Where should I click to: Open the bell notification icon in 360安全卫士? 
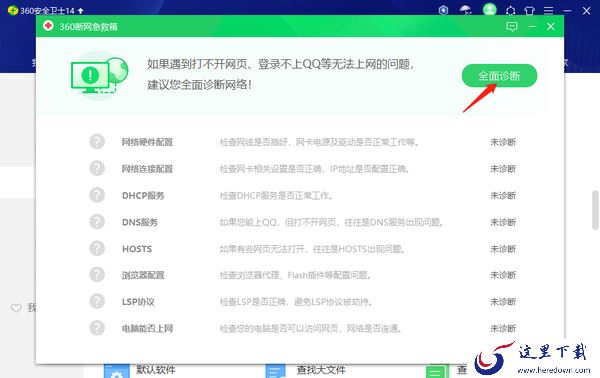(x=510, y=11)
